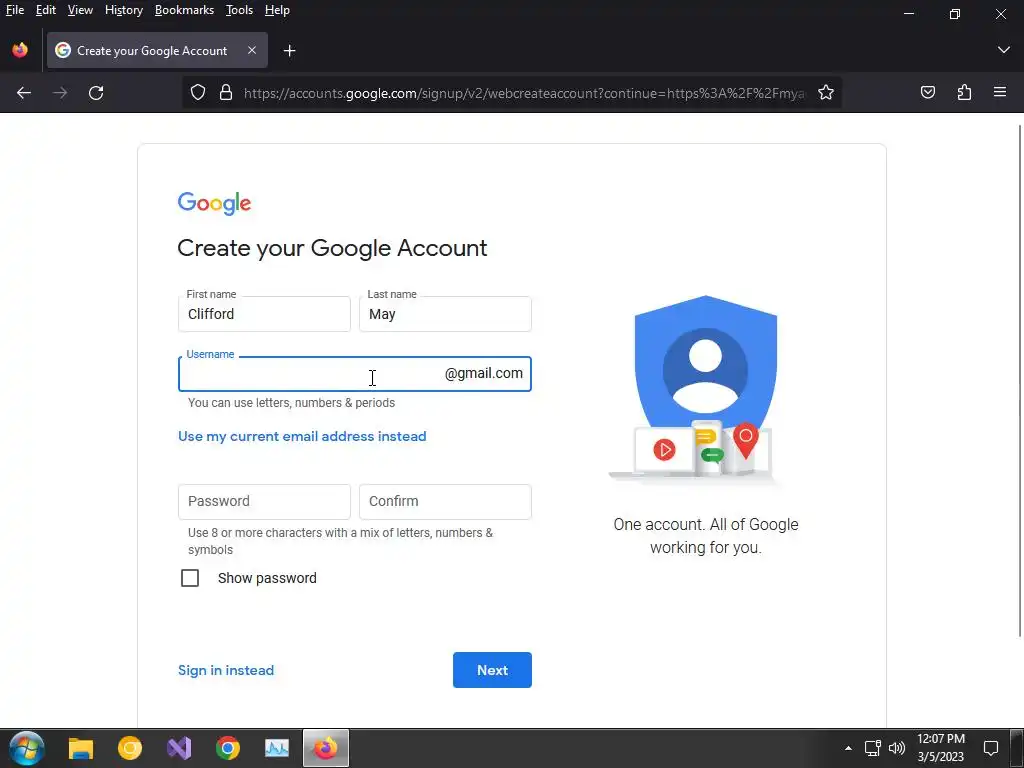
Task: Click Use my current email address instead
Action: point(302,436)
